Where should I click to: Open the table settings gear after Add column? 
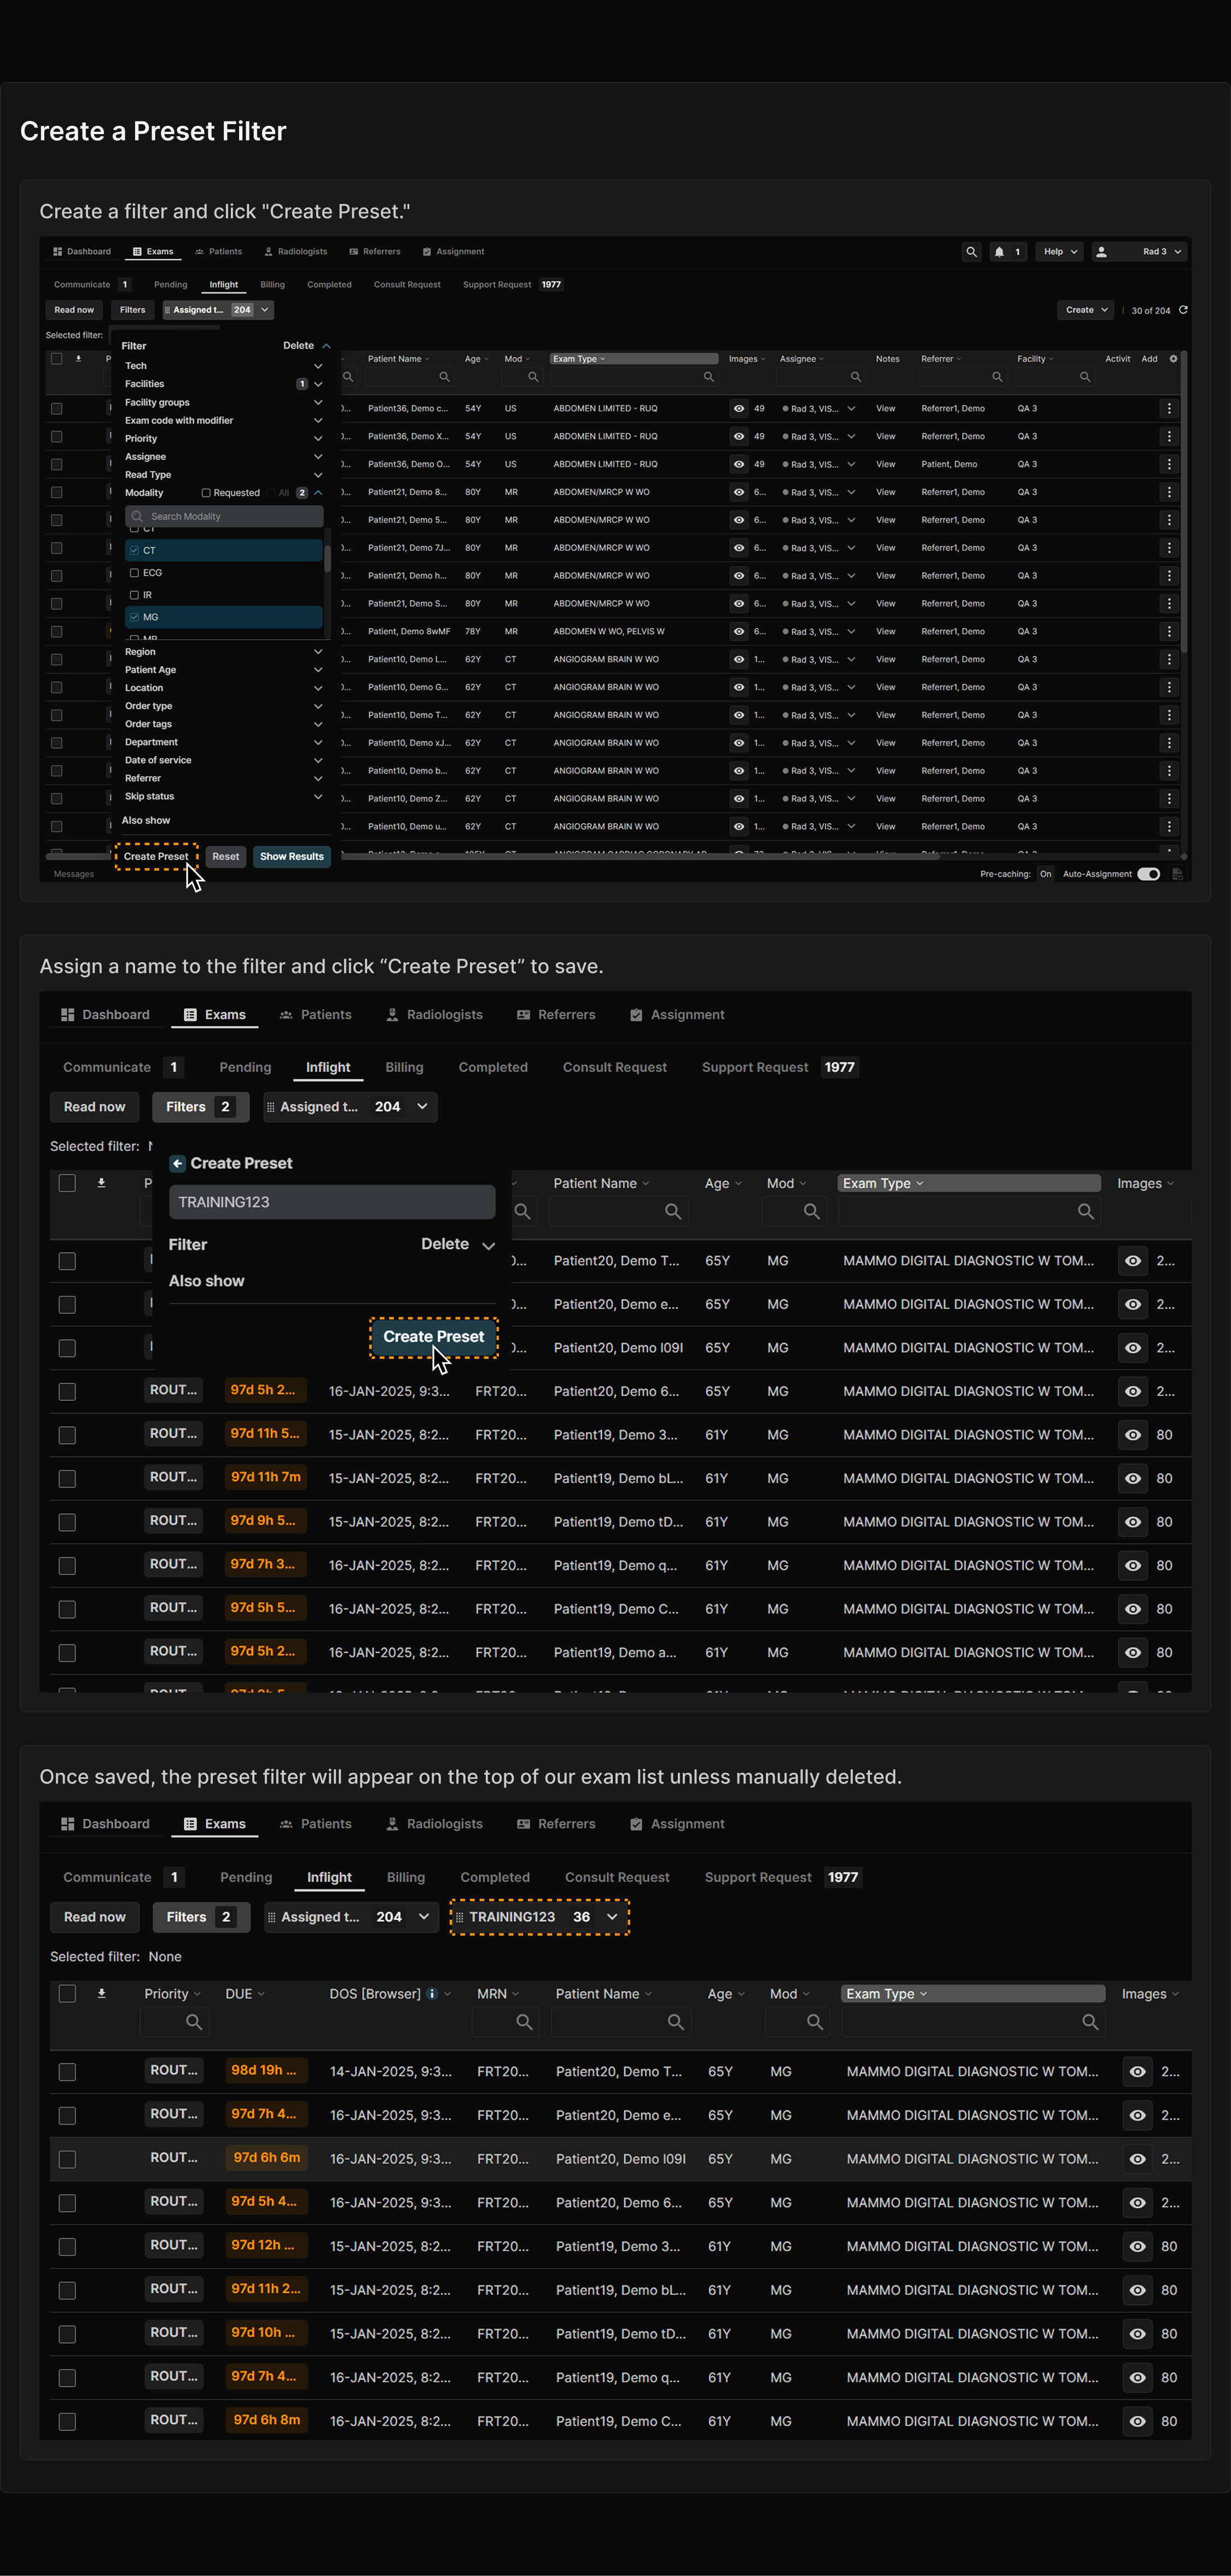point(1173,359)
